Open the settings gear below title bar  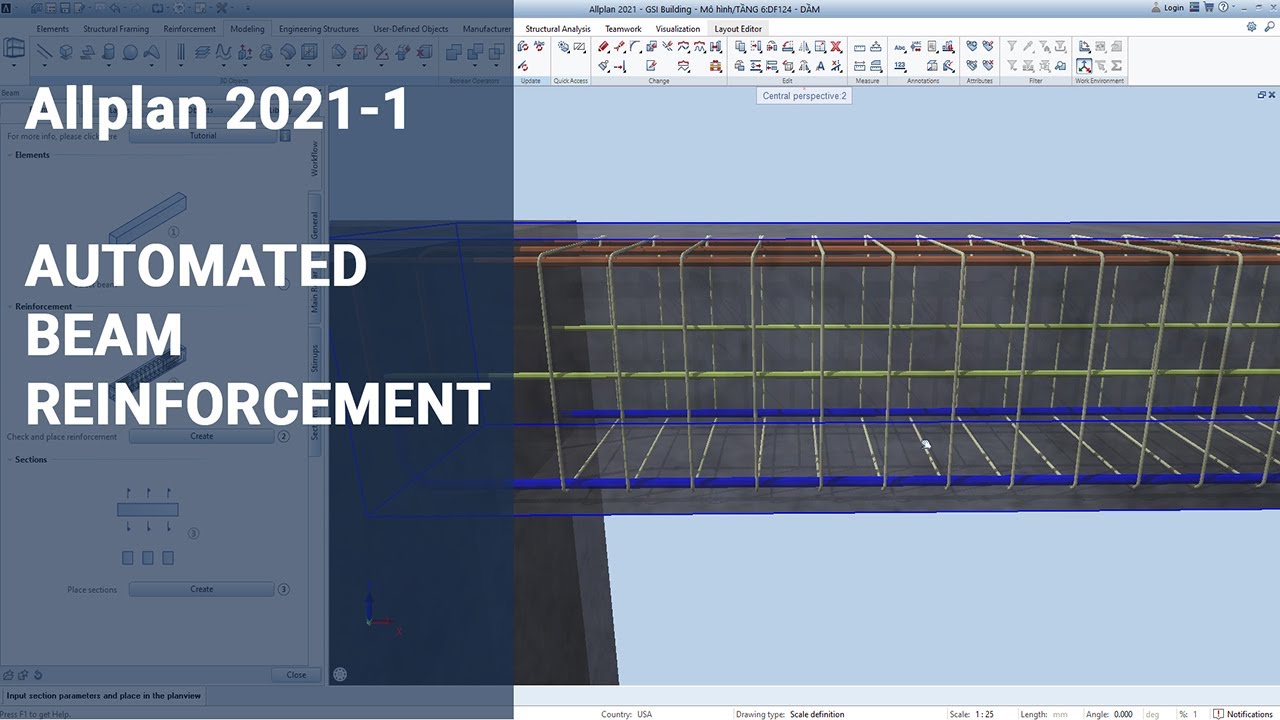coord(1251,27)
